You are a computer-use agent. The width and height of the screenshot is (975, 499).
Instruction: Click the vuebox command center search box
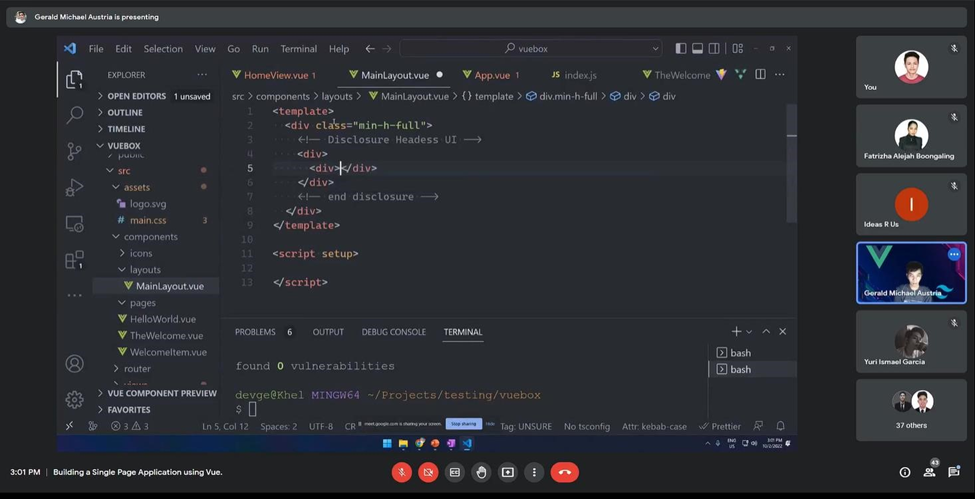(531, 49)
